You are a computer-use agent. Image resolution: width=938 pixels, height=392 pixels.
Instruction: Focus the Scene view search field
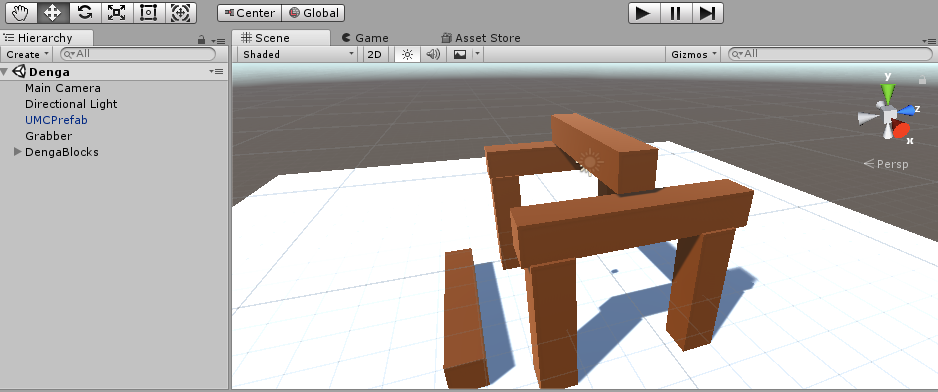[830, 54]
